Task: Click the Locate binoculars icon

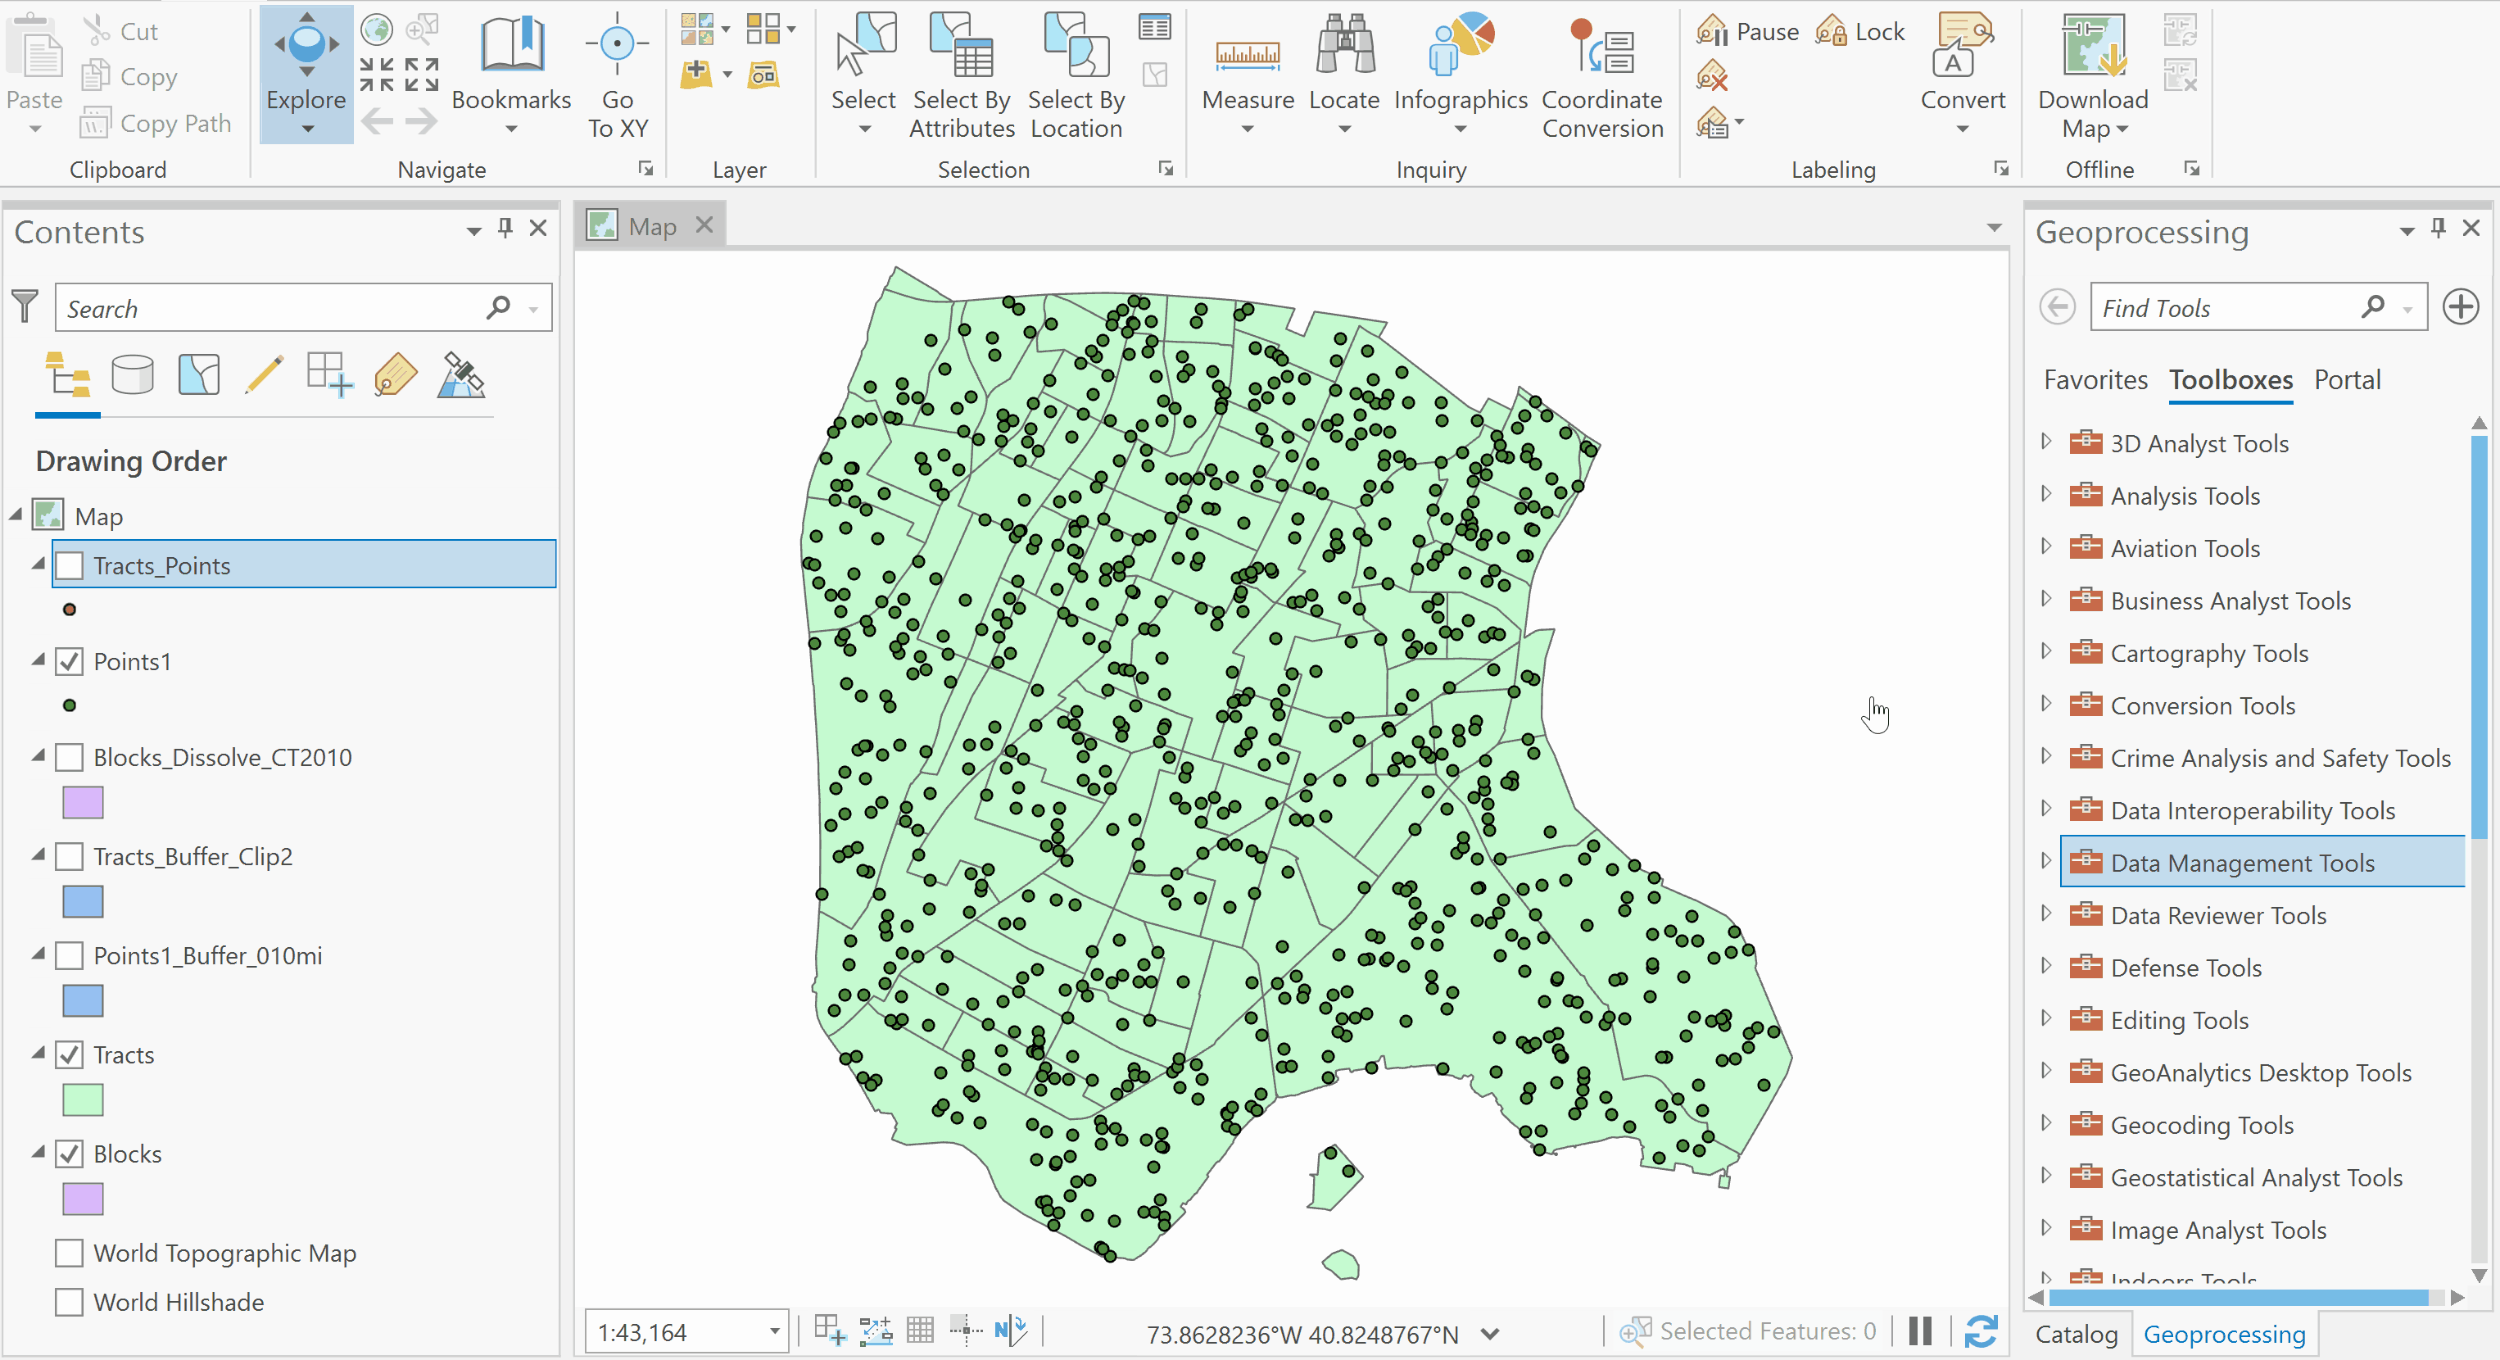Action: (1344, 47)
